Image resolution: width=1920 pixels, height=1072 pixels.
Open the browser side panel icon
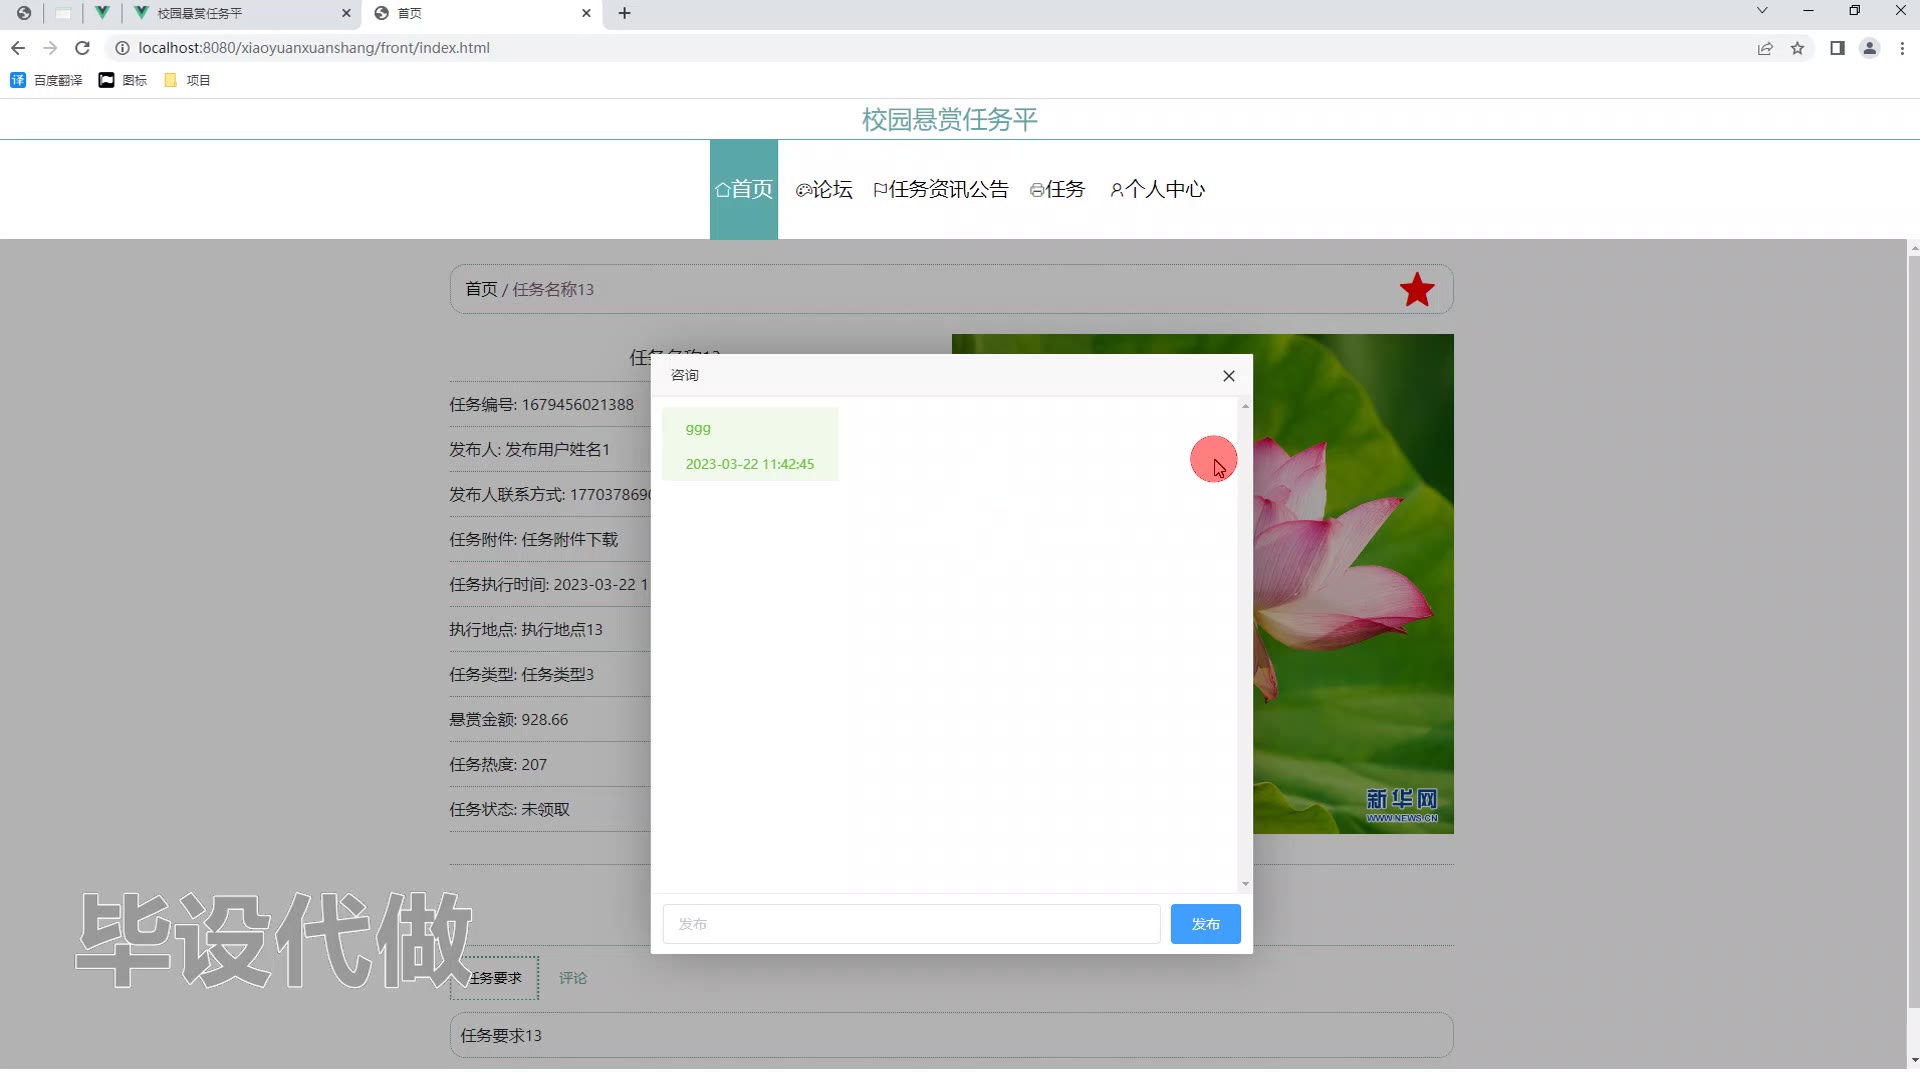[x=1837, y=48]
